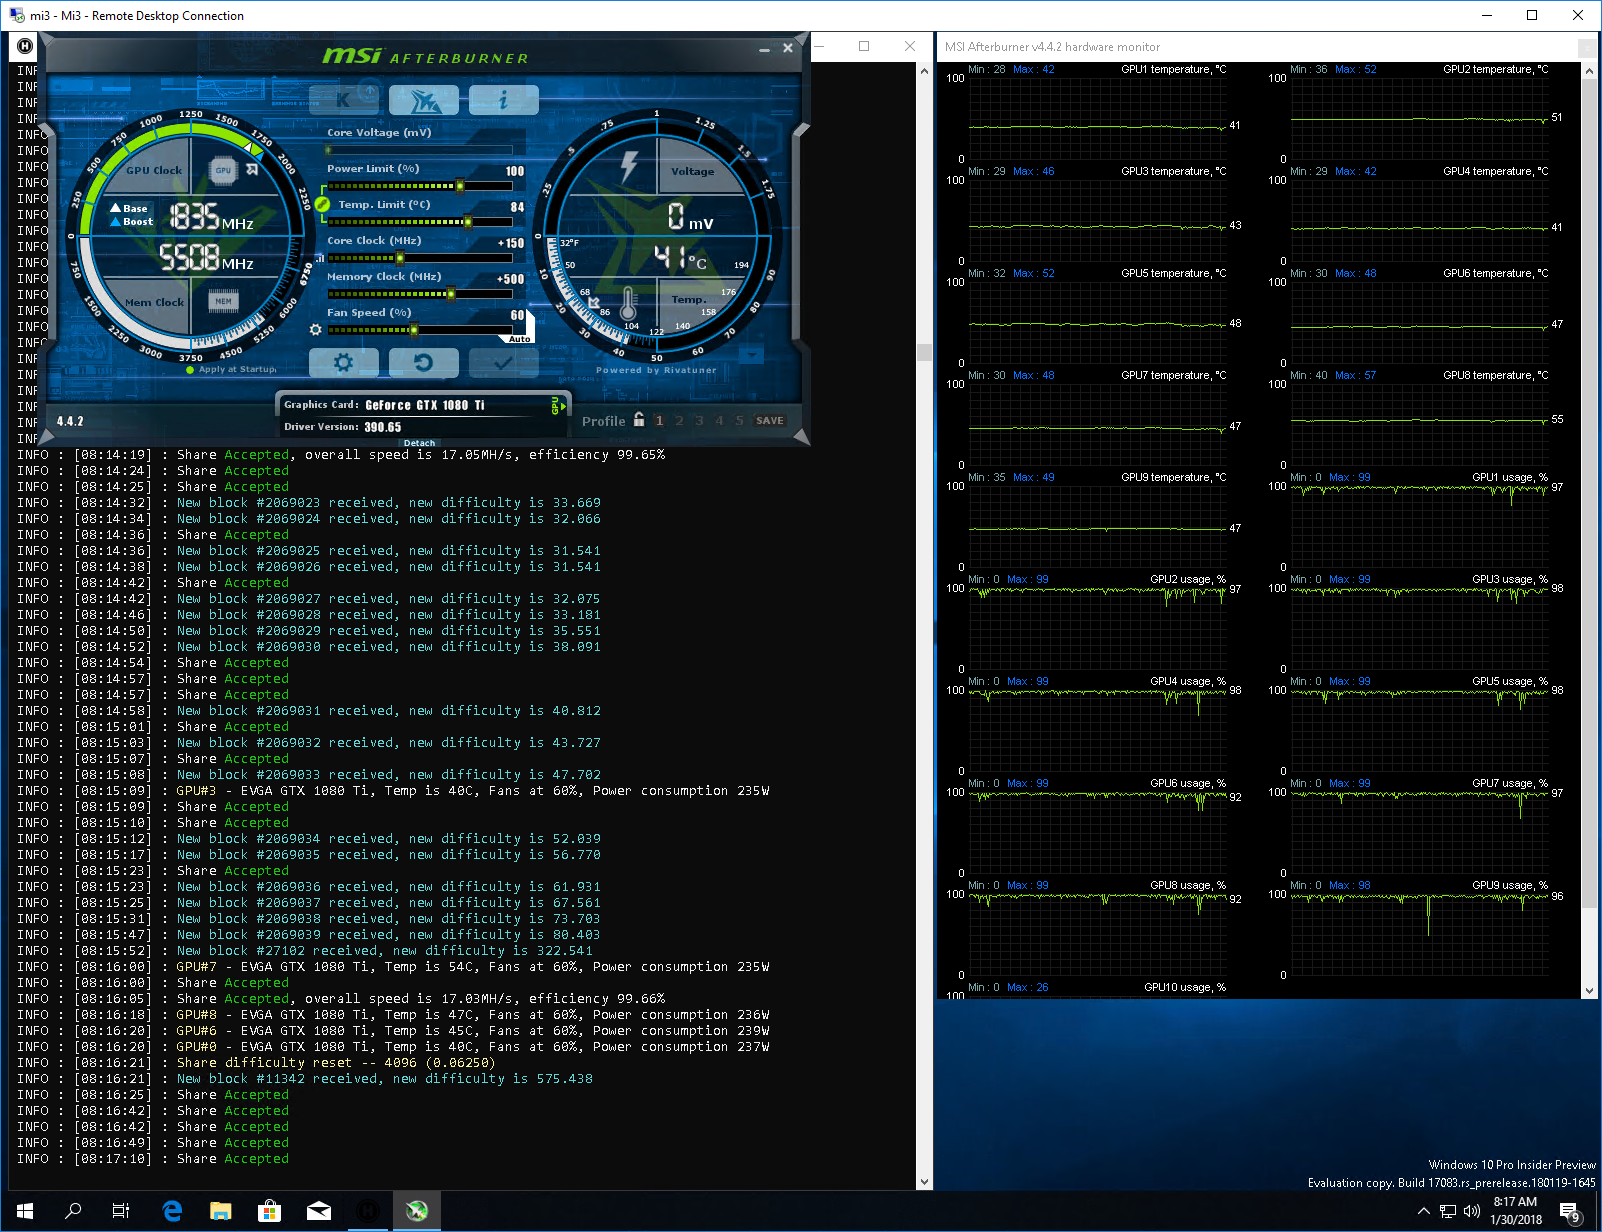Open taskbar Search magnifier
This screenshot has width=1602, height=1232.
click(x=73, y=1211)
